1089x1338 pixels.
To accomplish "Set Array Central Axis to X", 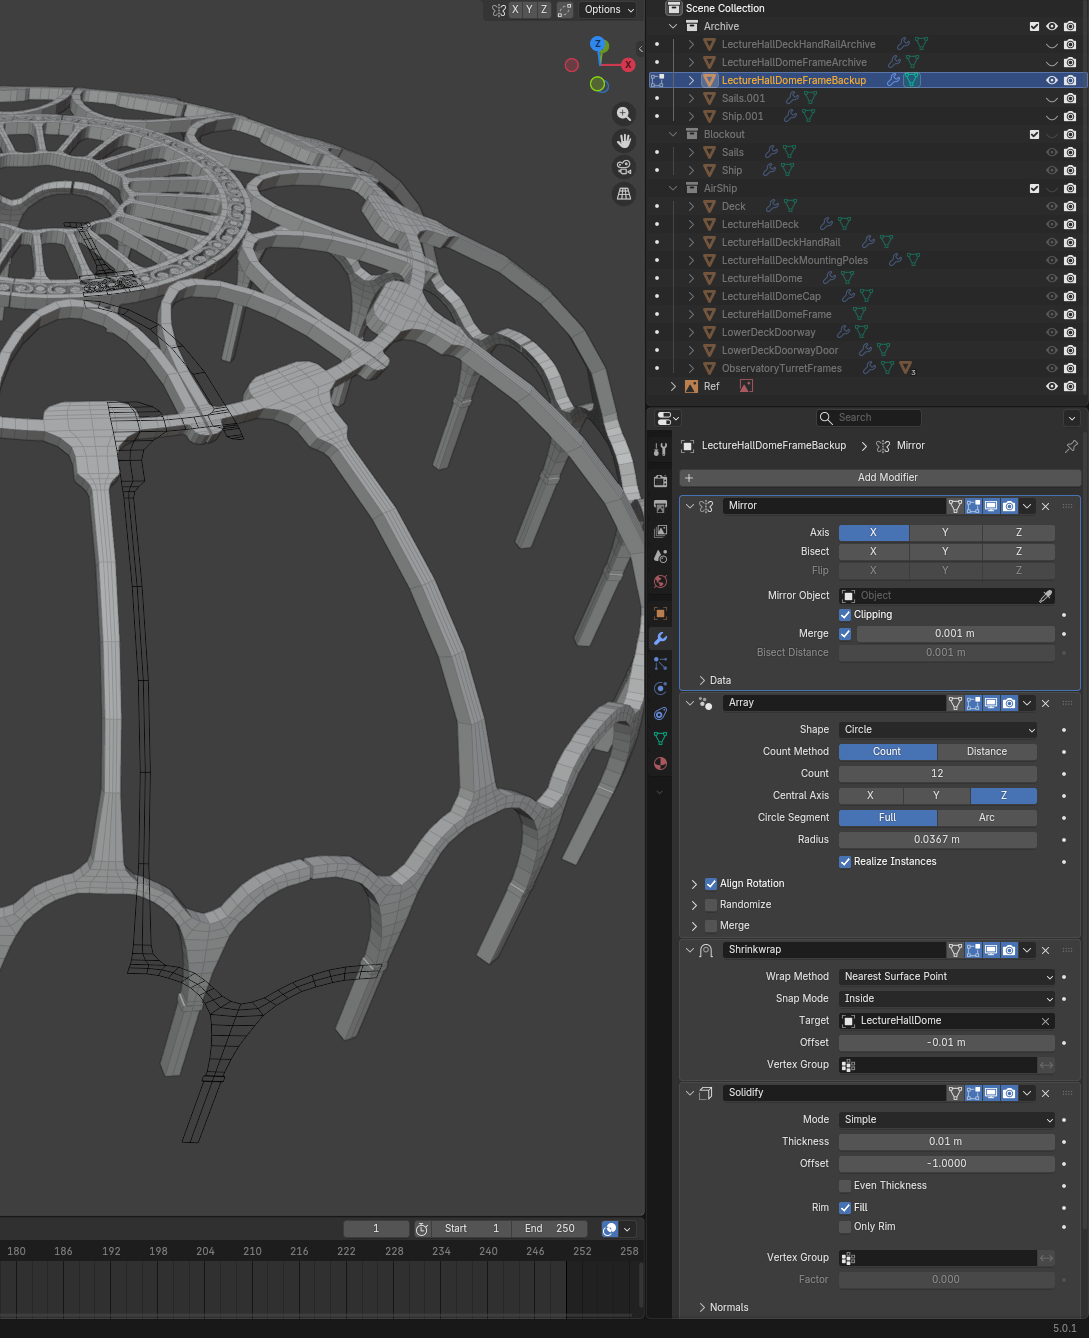I will [870, 796].
